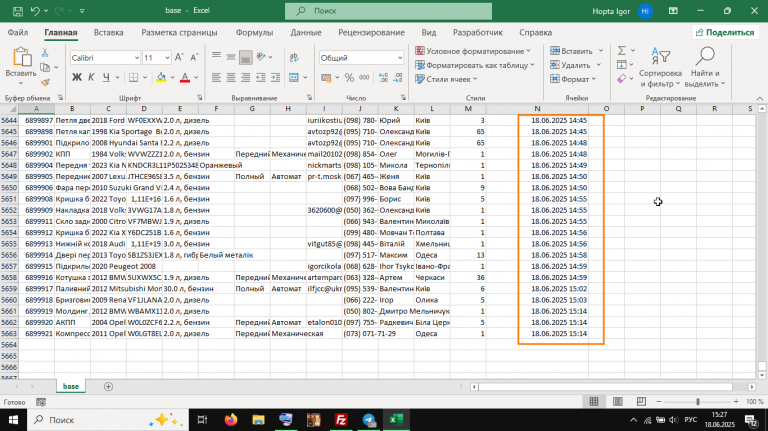
Task: Open the Файл tab
Action: pyautogui.click(x=18, y=32)
